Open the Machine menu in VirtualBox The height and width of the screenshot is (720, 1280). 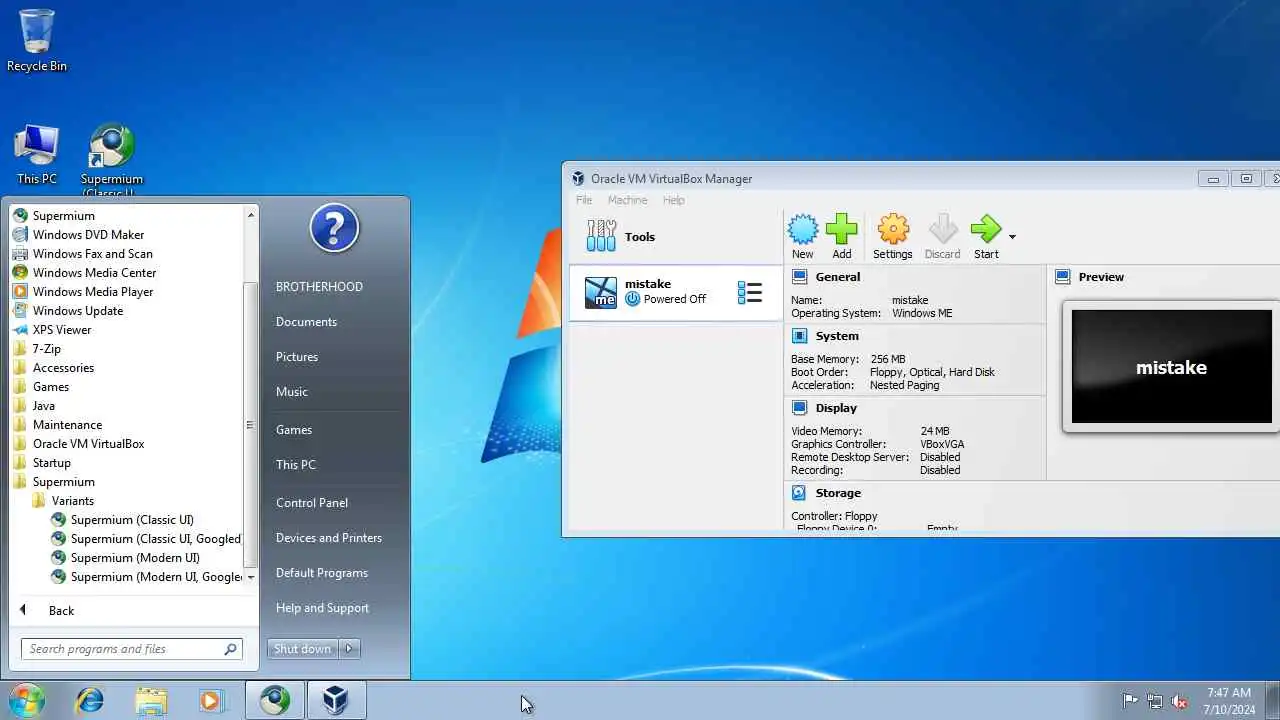click(x=627, y=200)
